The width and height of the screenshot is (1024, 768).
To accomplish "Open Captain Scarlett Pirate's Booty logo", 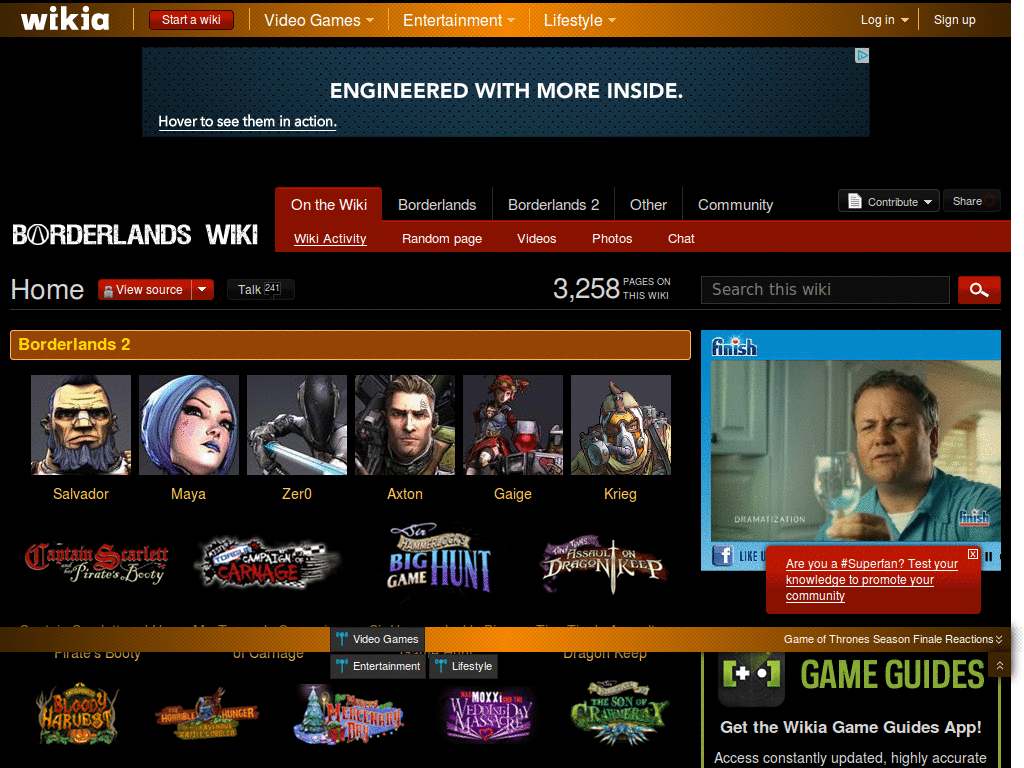I will [x=97, y=563].
